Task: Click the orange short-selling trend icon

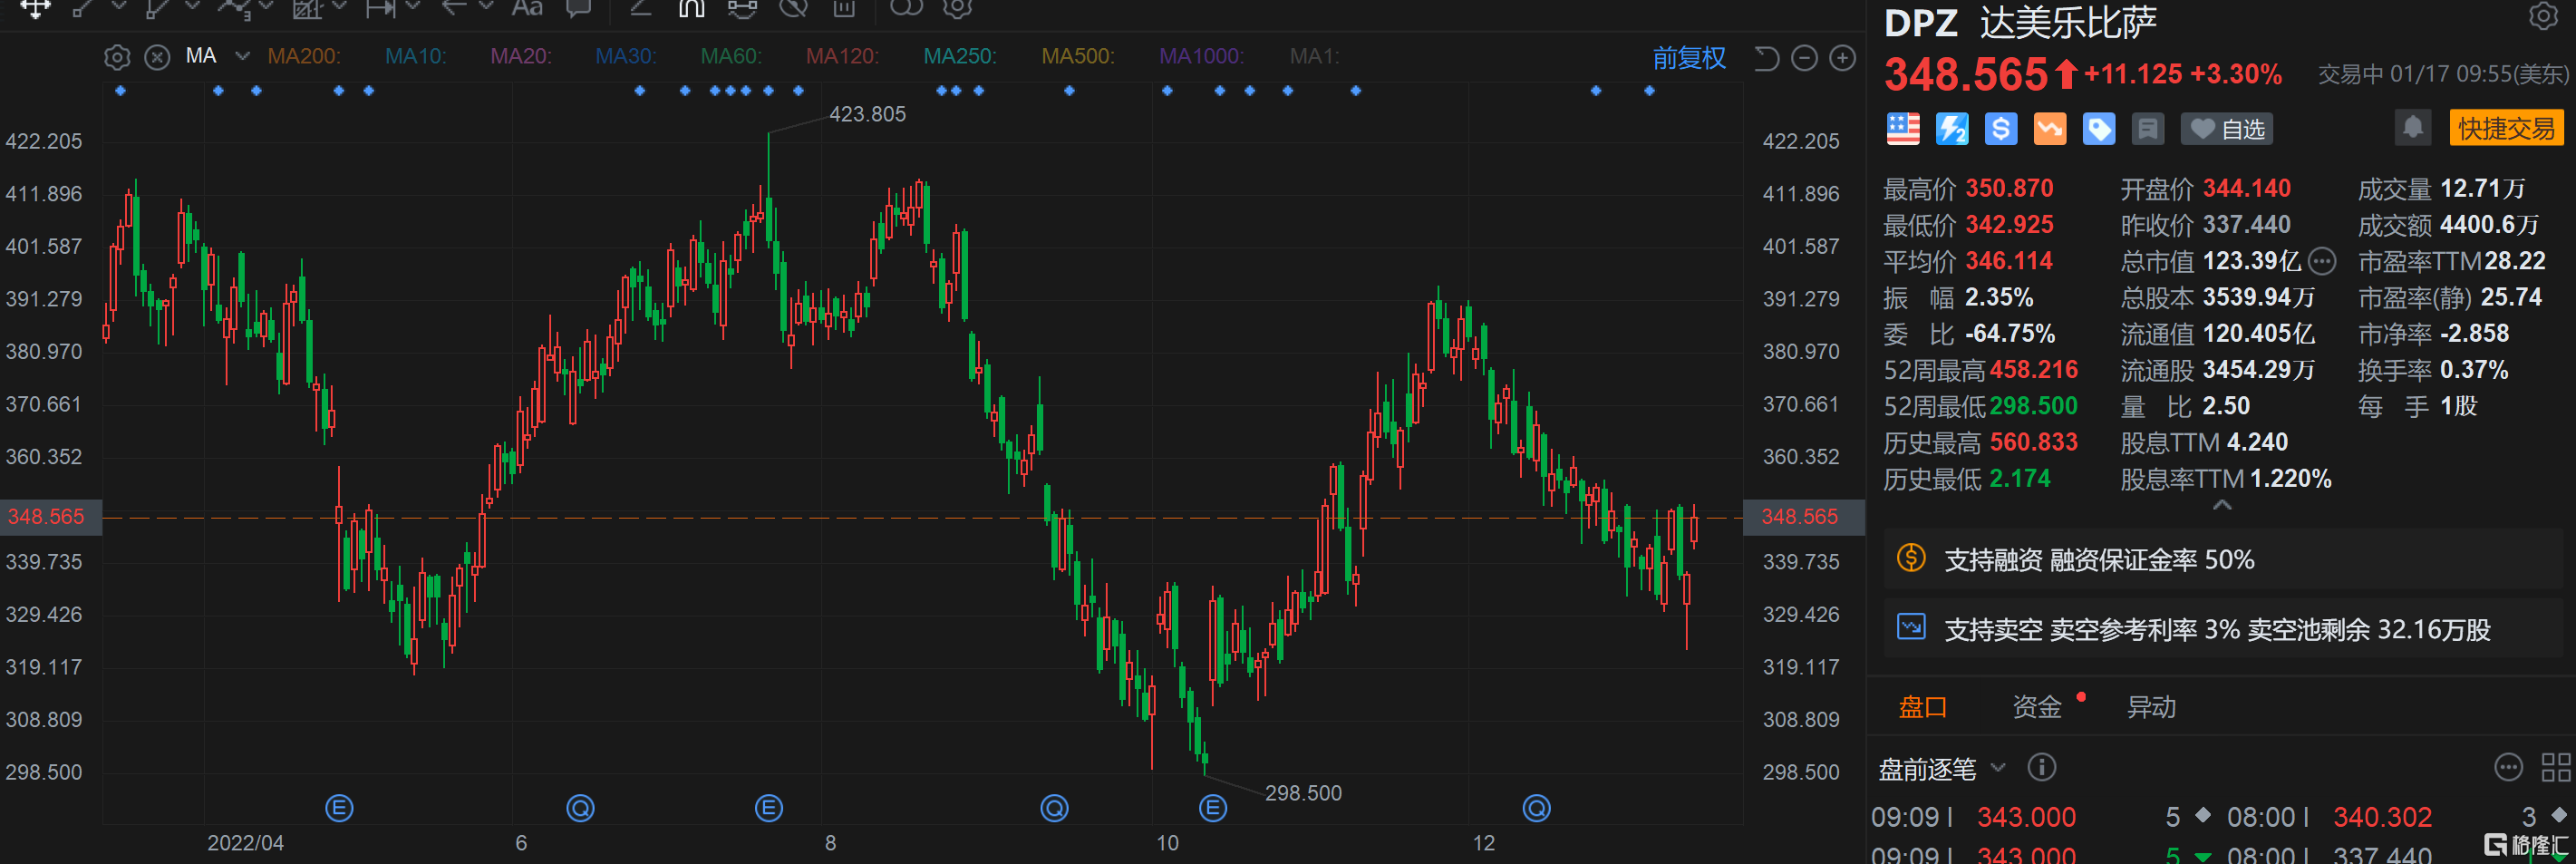Action: coord(2049,129)
